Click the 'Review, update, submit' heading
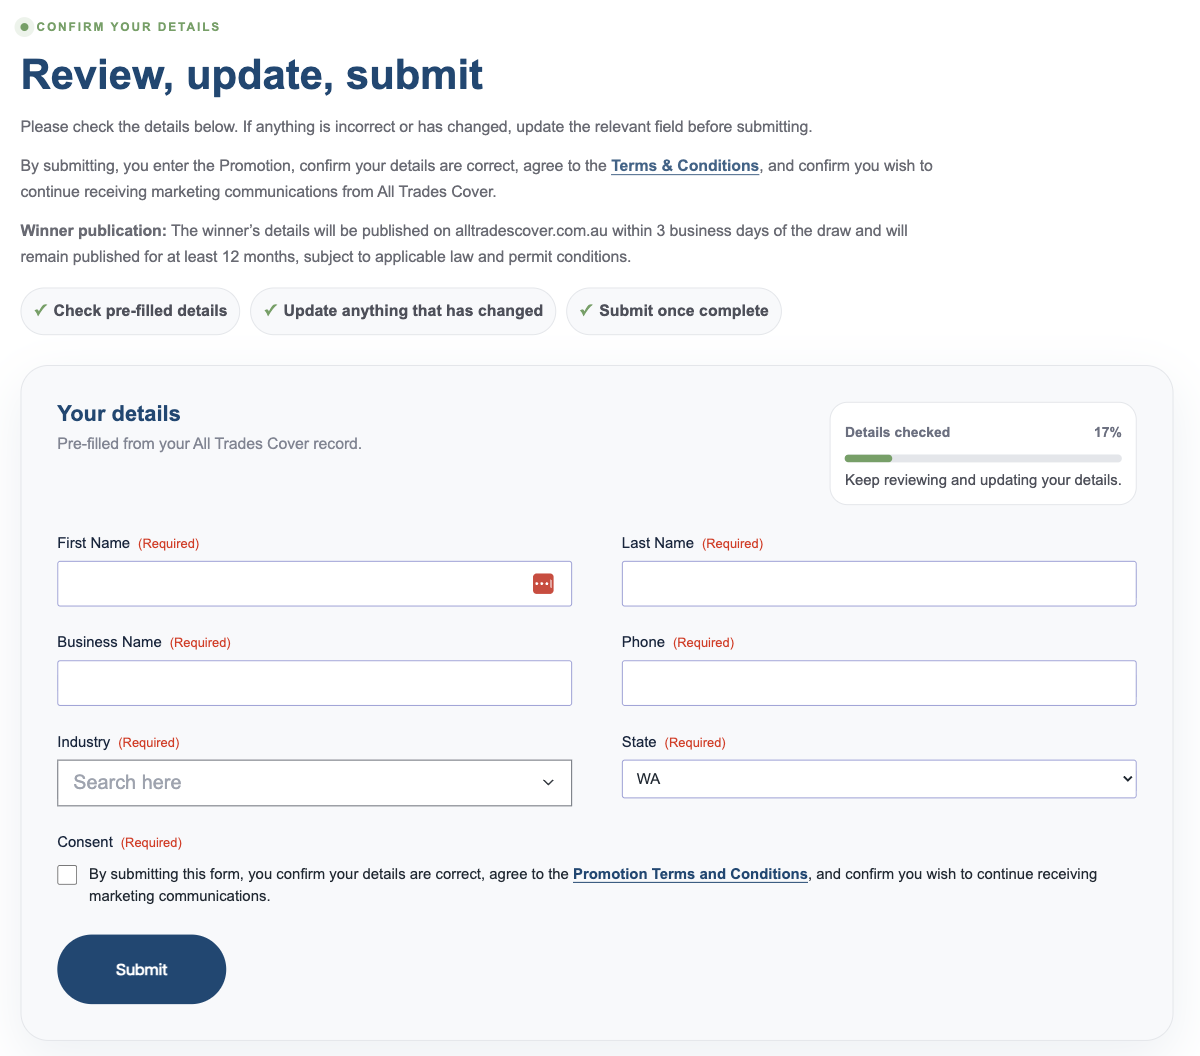Viewport: 1200px width, 1056px height. 252,75
